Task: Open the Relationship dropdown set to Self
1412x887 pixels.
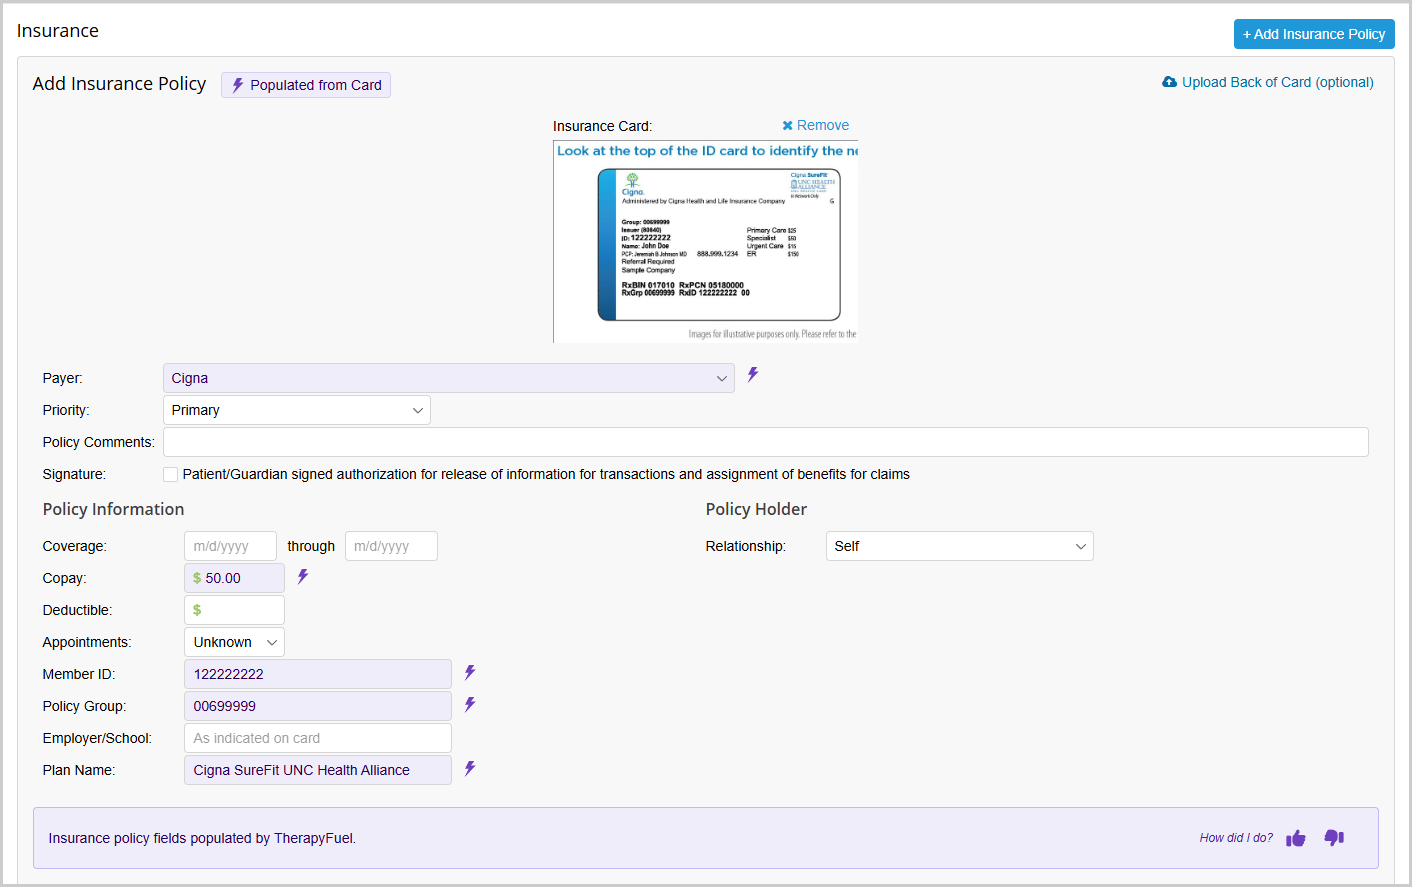Action: pyautogui.click(x=960, y=546)
